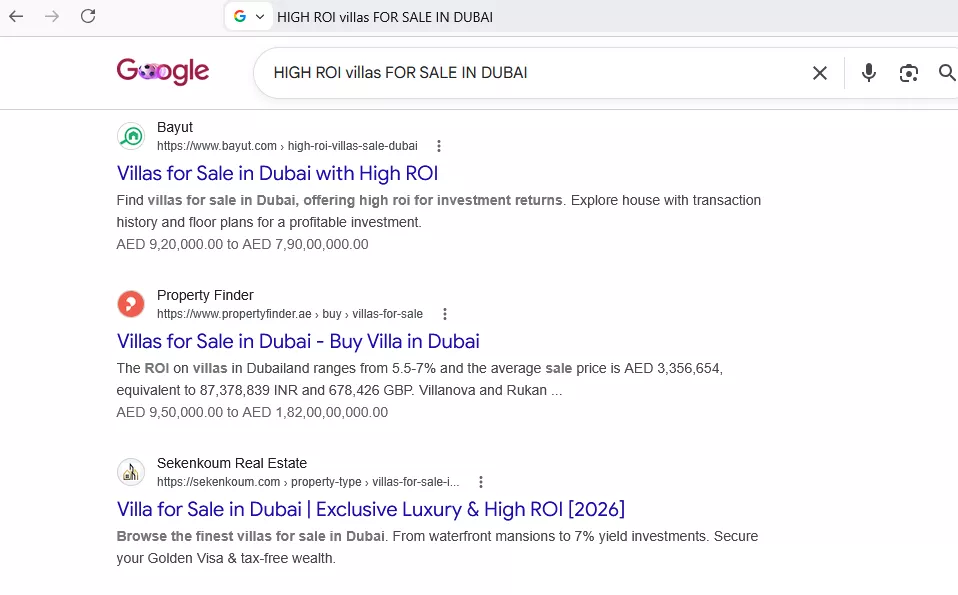958x595 pixels.
Task: Click the Bayut site favicon
Action: coord(131,136)
